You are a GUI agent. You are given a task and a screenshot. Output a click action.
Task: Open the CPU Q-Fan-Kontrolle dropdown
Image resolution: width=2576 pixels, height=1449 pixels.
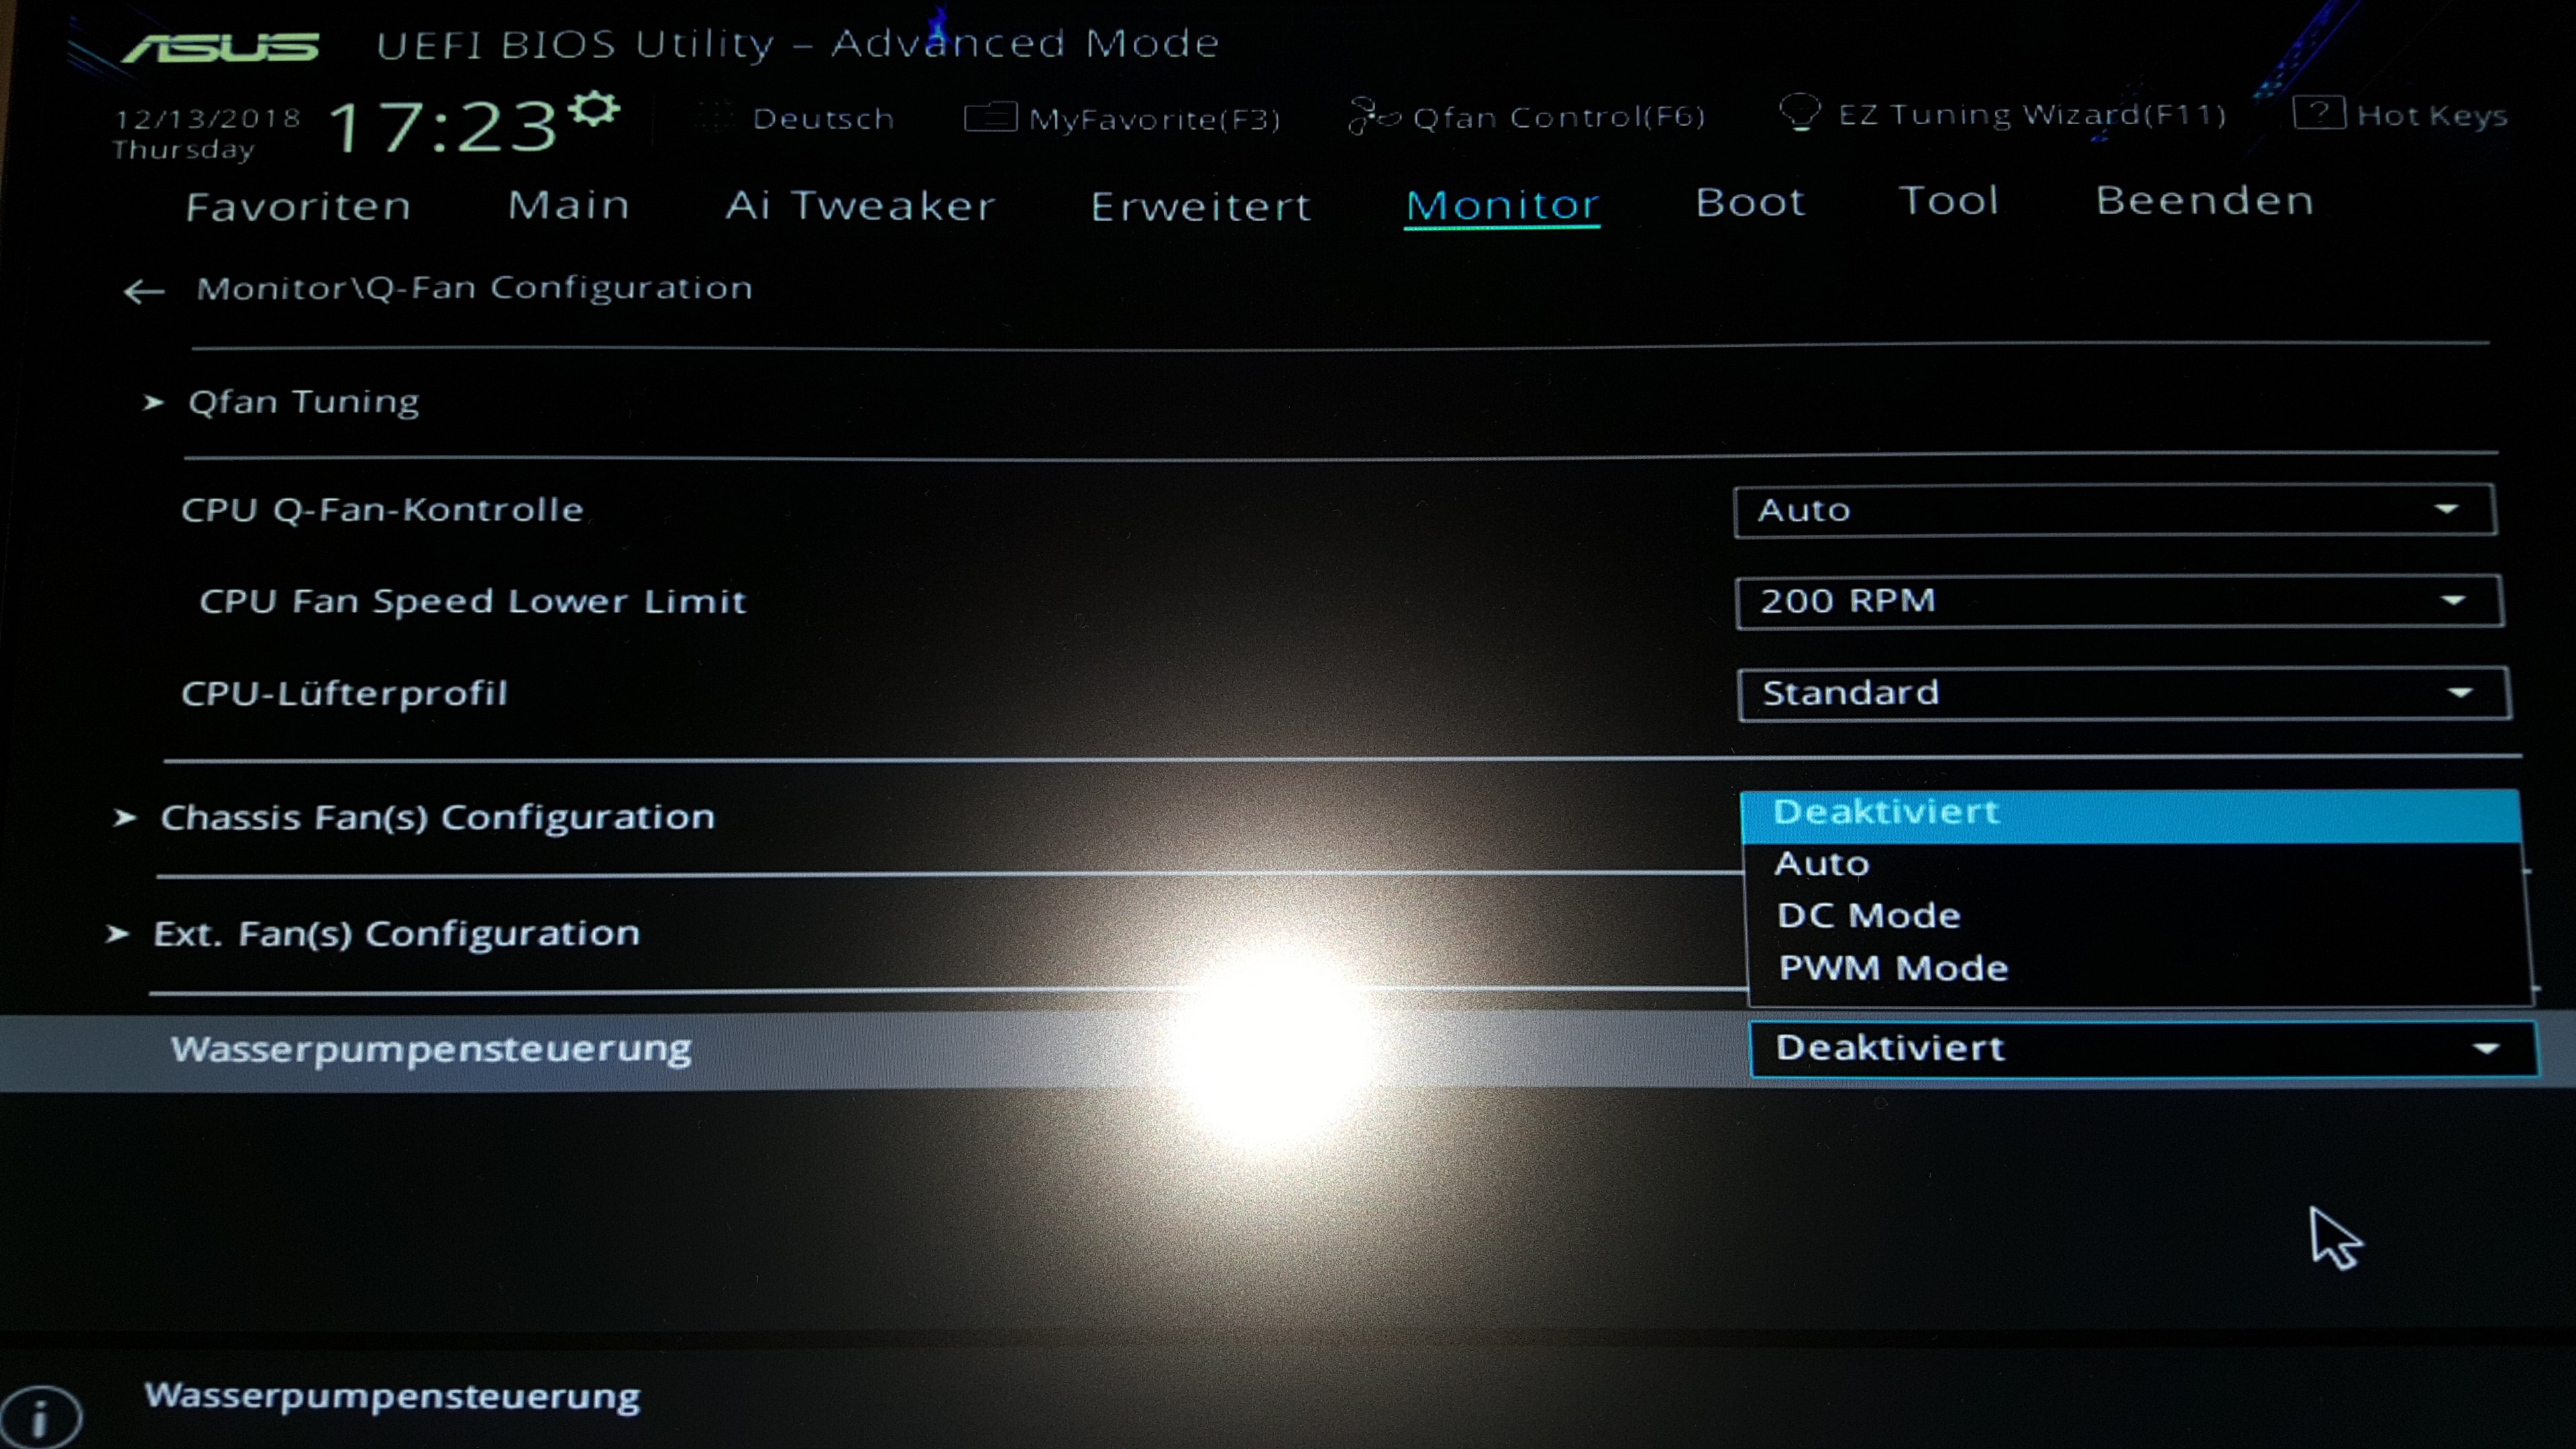[2114, 511]
